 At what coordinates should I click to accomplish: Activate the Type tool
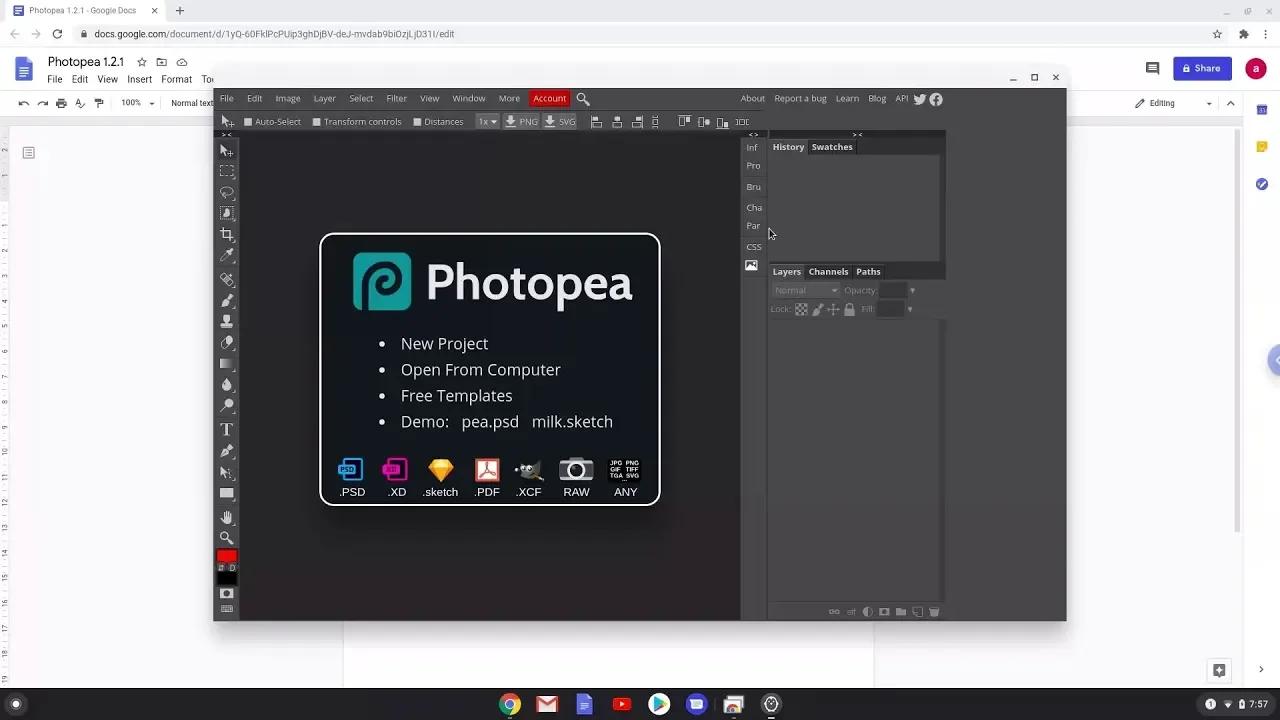[227, 429]
